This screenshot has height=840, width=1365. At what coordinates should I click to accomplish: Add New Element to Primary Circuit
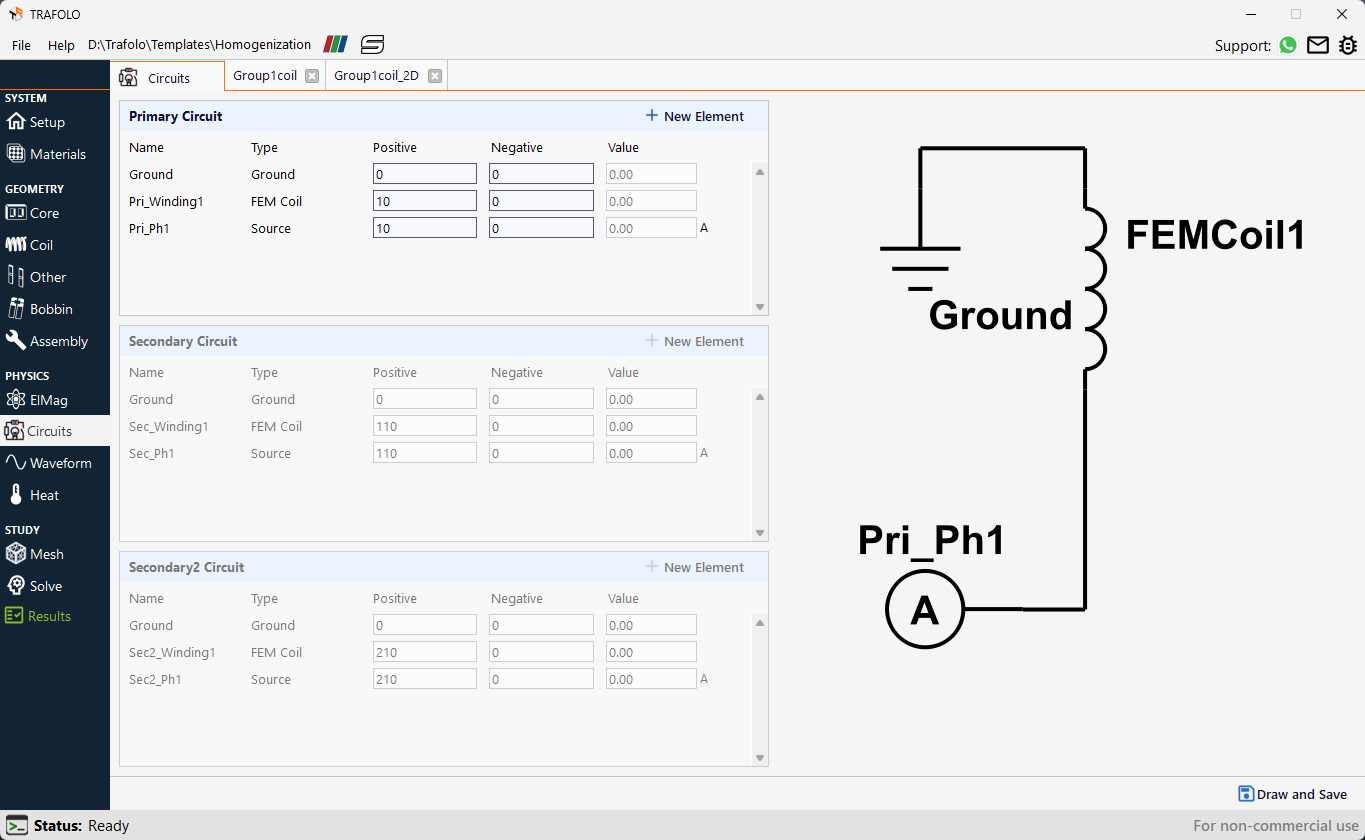click(695, 116)
